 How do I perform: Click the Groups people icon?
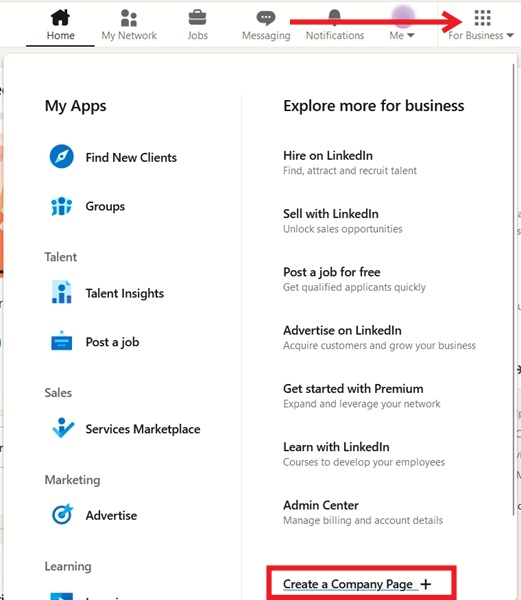pyautogui.click(x=61, y=206)
